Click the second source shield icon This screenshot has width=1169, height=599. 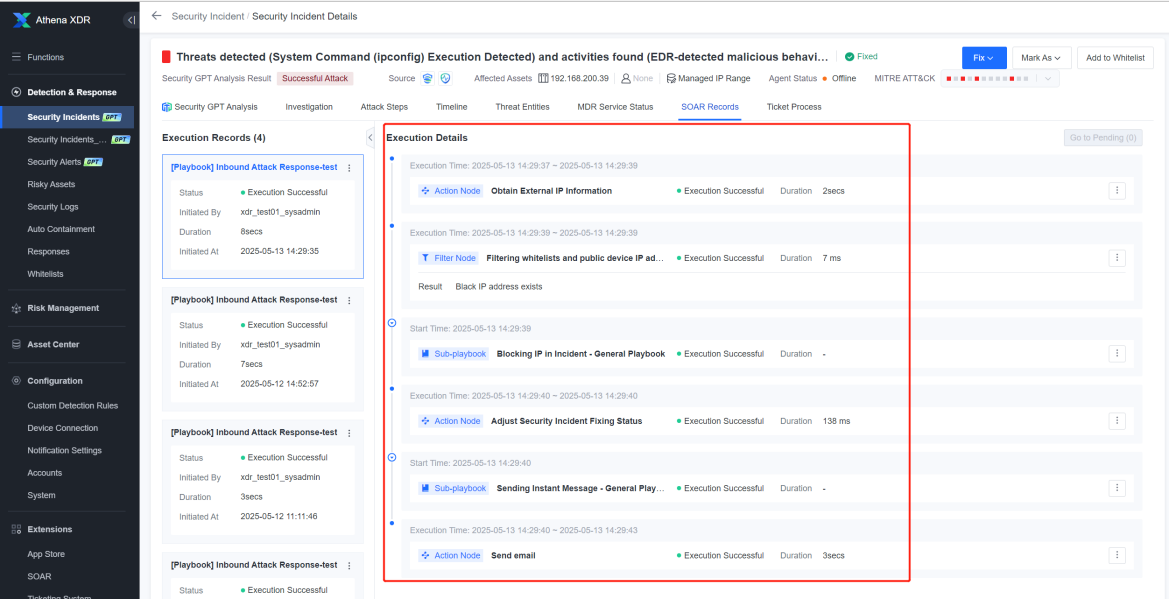[445, 78]
